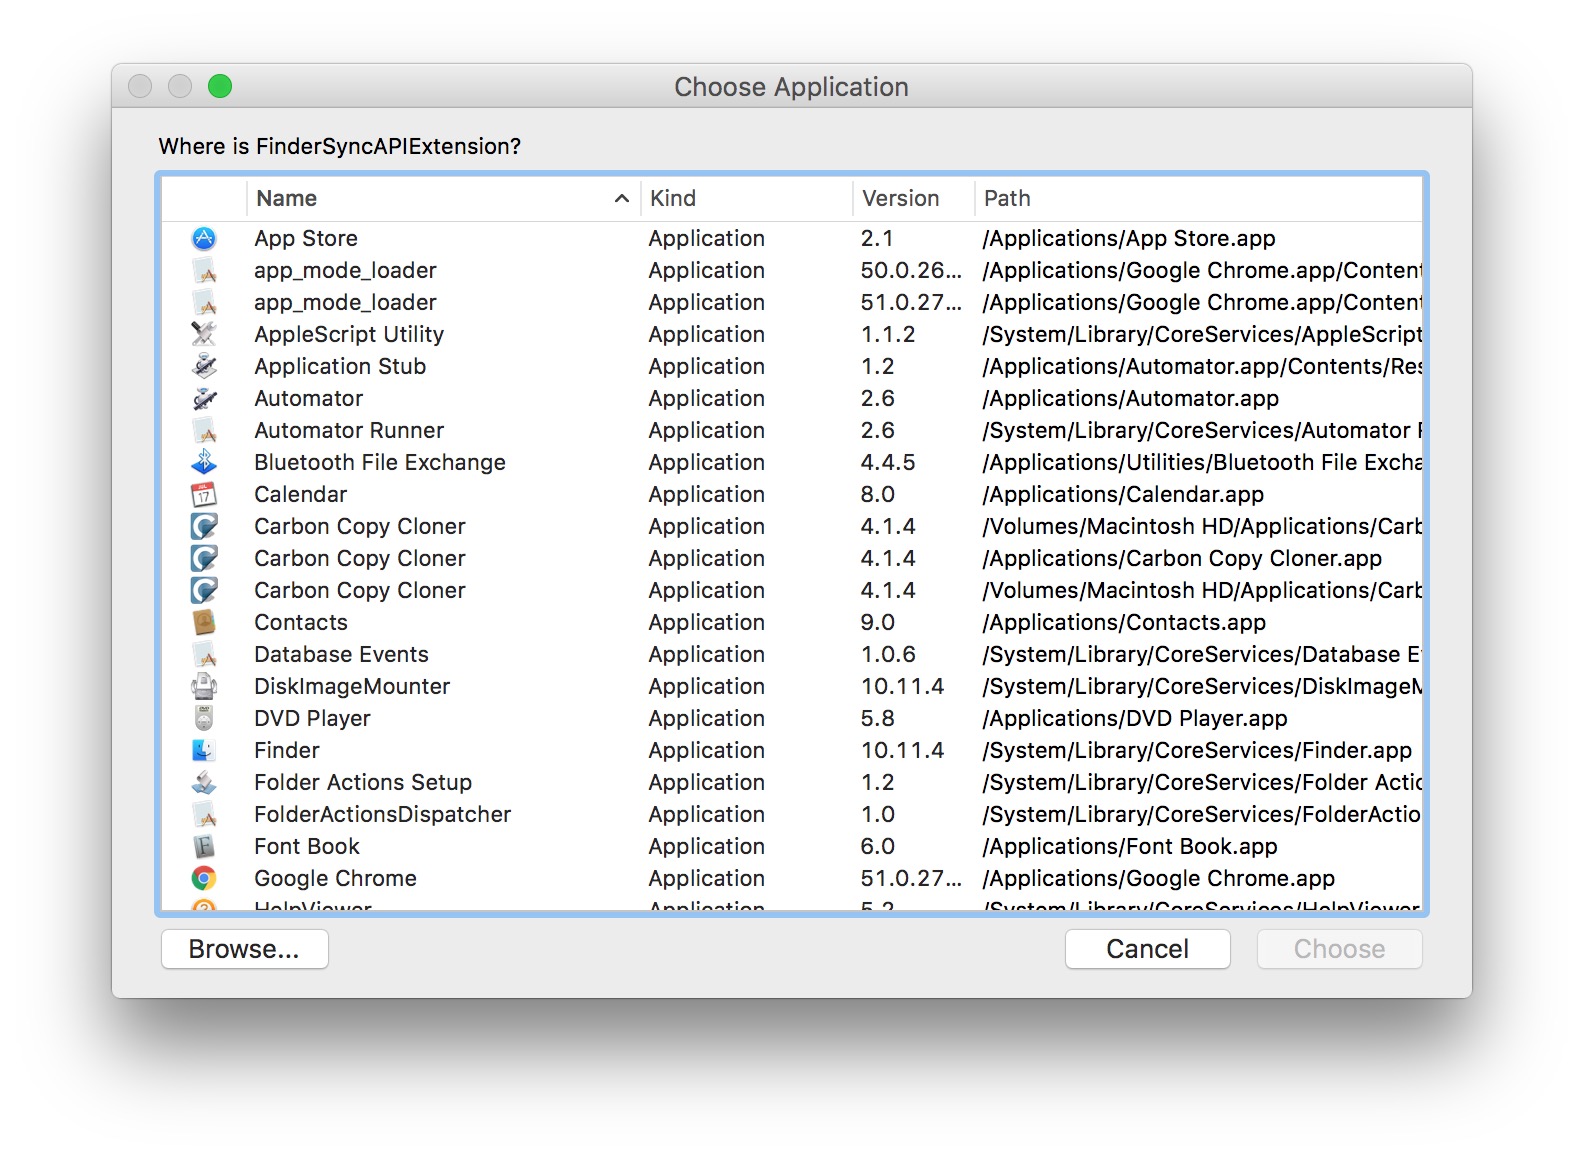Click the FolderActionsDispatcher icon
This screenshot has height=1158, width=1584.
[204, 814]
